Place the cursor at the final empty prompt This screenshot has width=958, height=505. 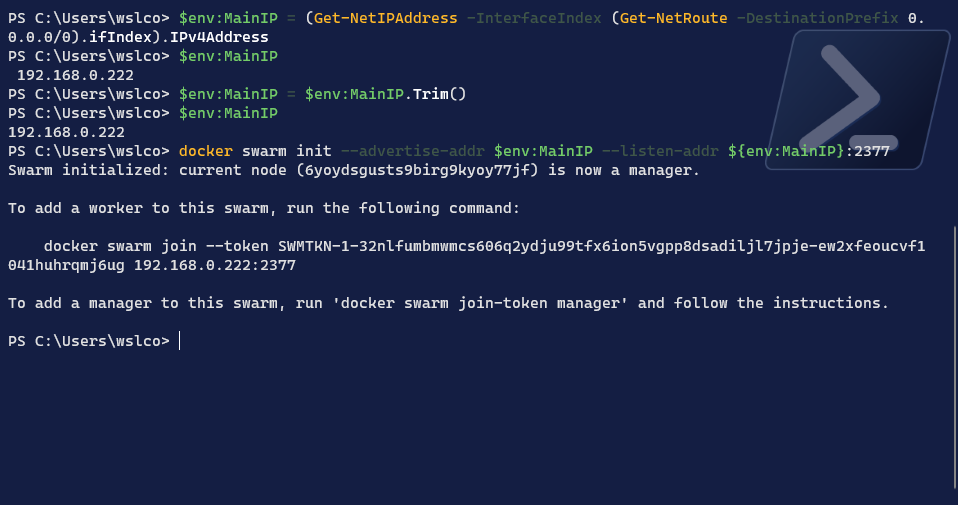point(180,341)
